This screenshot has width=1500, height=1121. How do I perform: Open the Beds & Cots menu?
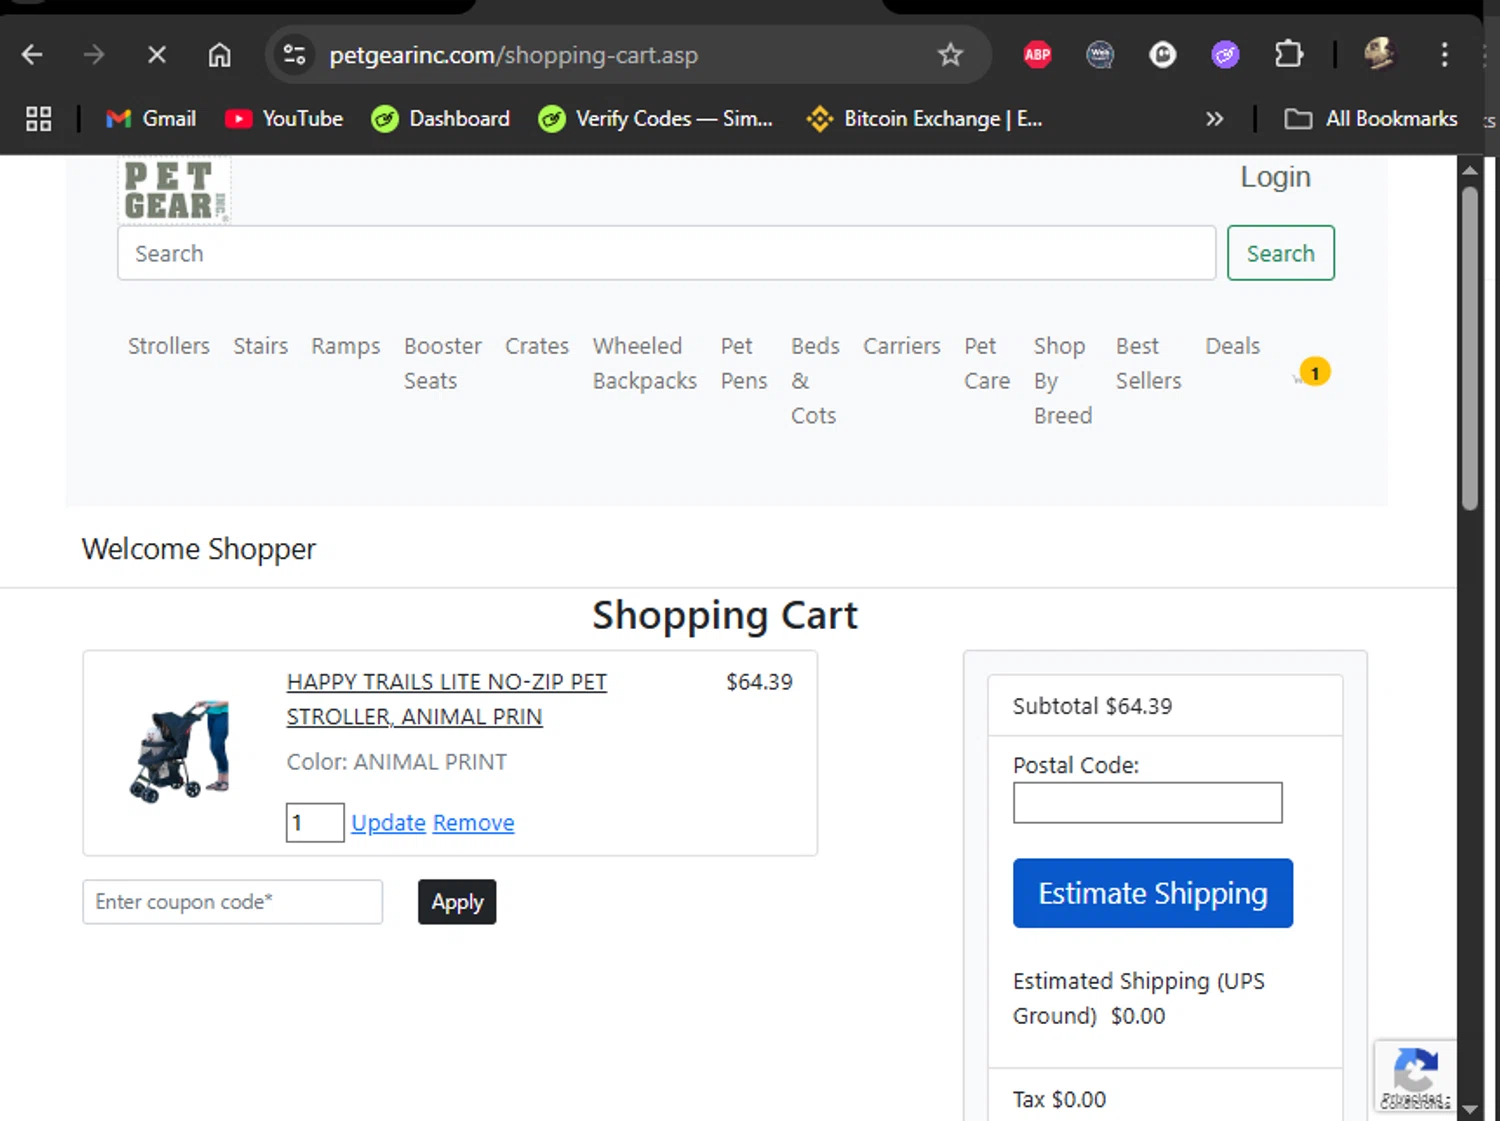tap(815, 381)
